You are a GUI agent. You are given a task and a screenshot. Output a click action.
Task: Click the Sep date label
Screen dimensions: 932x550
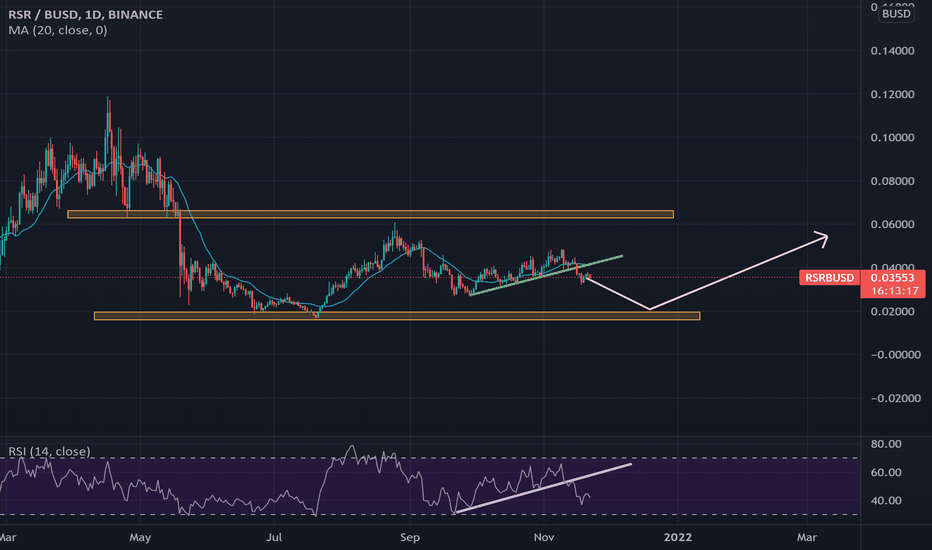(410, 538)
